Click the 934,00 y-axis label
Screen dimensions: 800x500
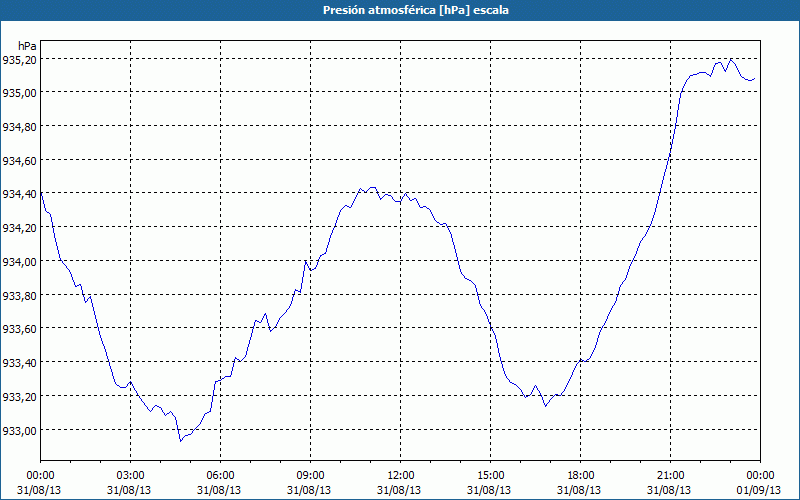click(19, 262)
